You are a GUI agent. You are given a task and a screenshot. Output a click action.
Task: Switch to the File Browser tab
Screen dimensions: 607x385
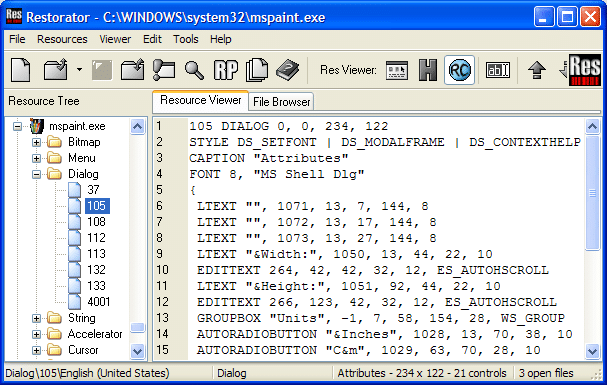pos(281,102)
